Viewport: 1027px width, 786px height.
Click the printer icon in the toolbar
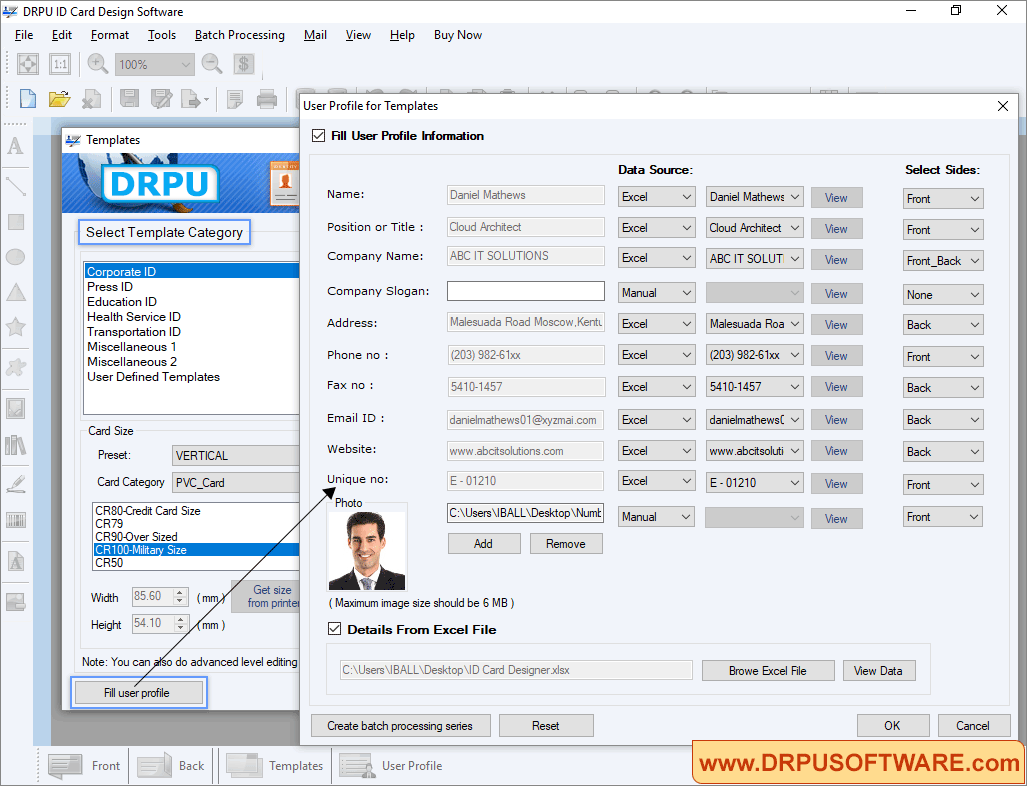[x=267, y=99]
